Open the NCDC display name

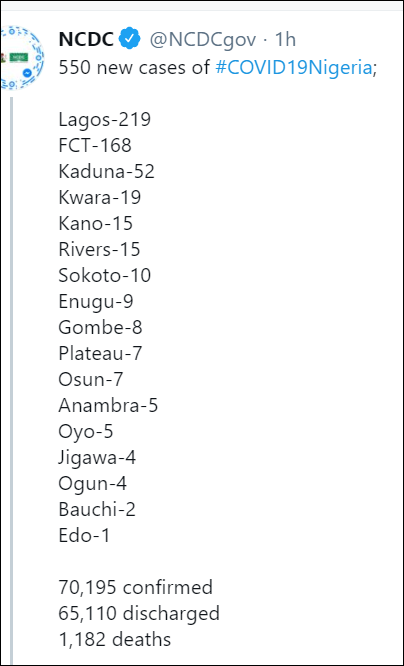pos(86,40)
